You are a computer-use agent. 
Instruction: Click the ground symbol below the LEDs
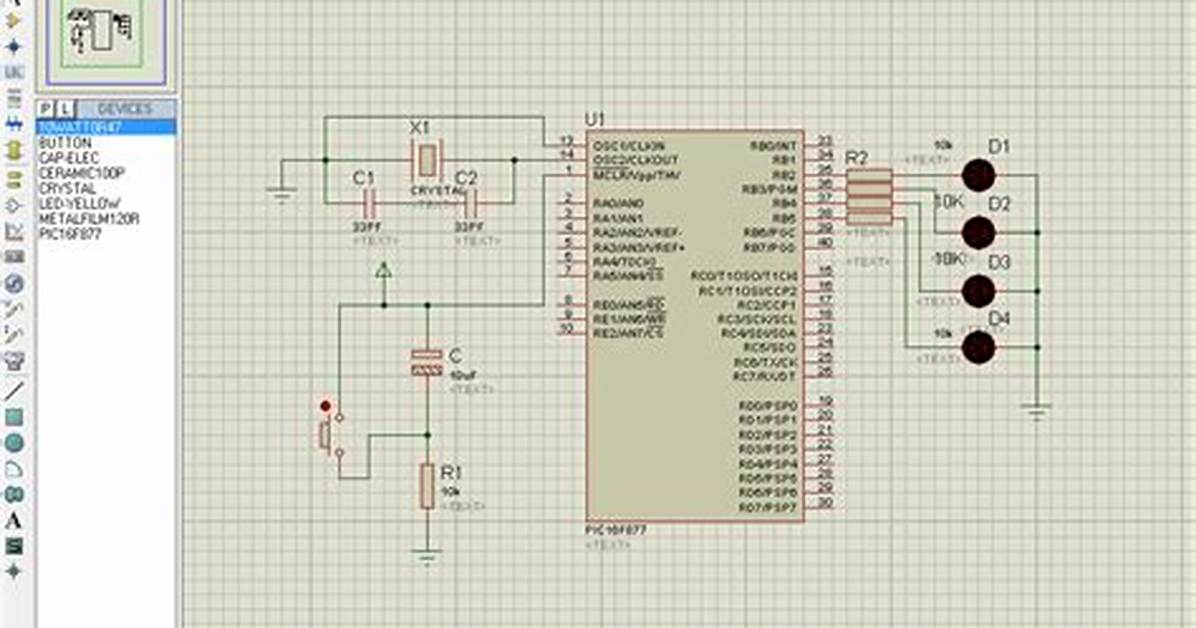(x=1036, y=413)
